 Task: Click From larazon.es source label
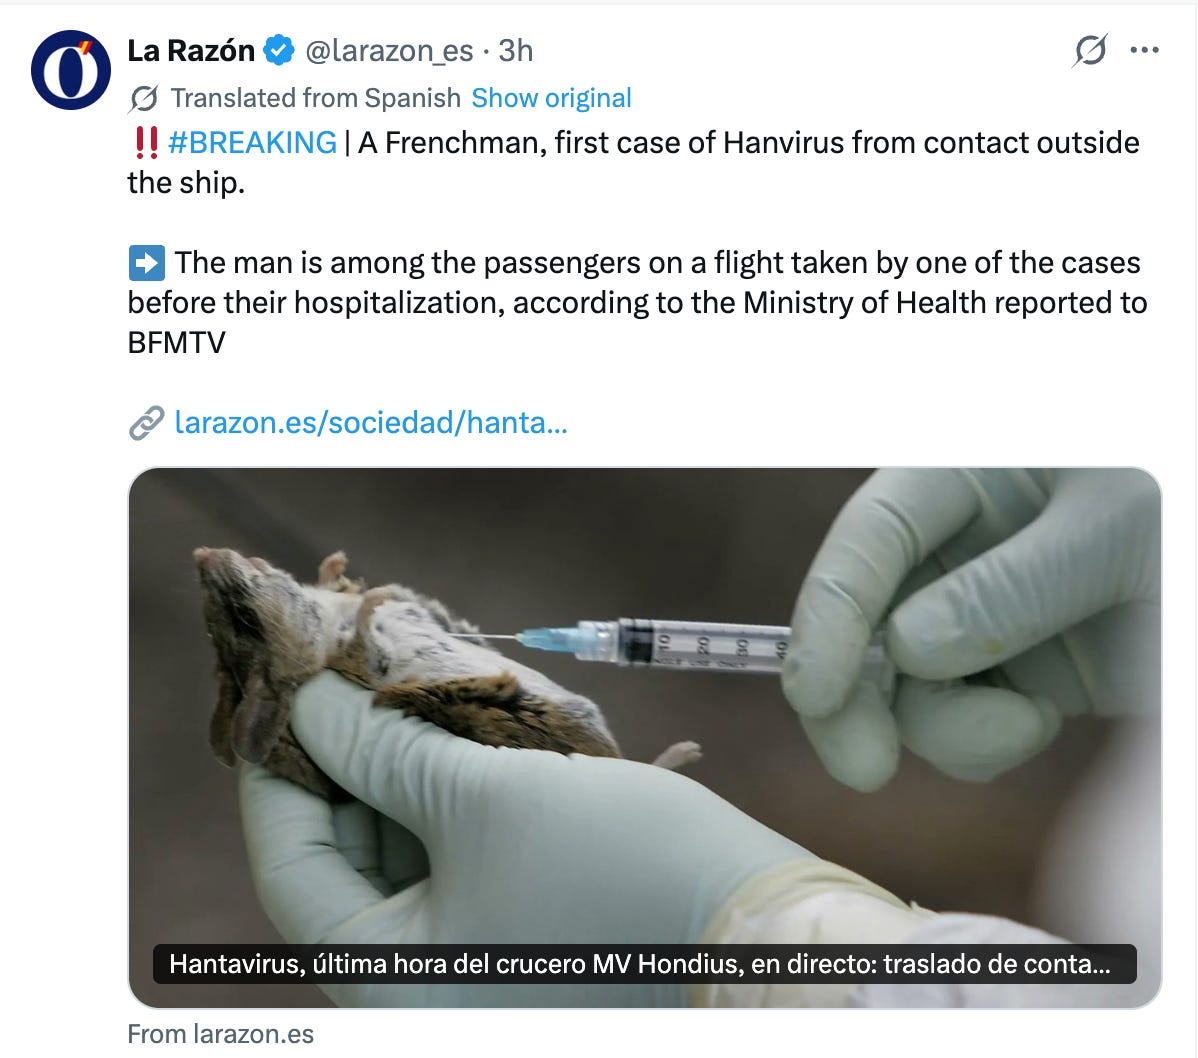(220, 1034)
